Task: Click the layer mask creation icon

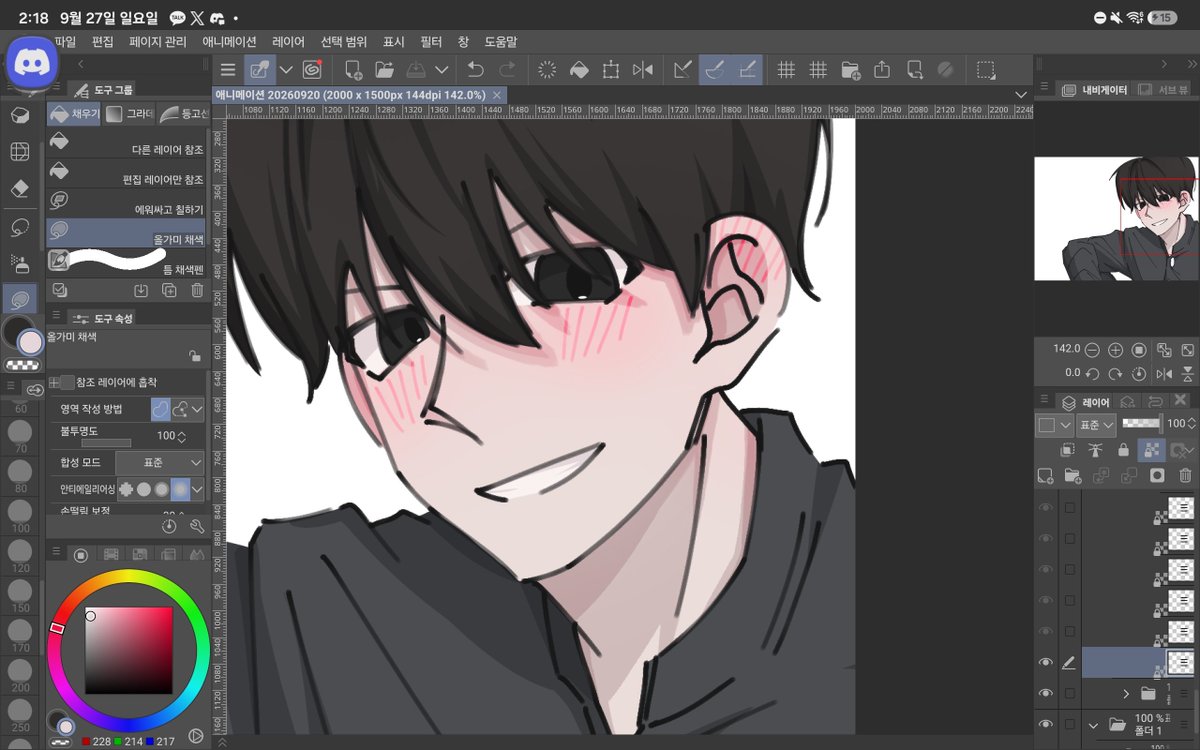Action: [x=1157, y=475]
